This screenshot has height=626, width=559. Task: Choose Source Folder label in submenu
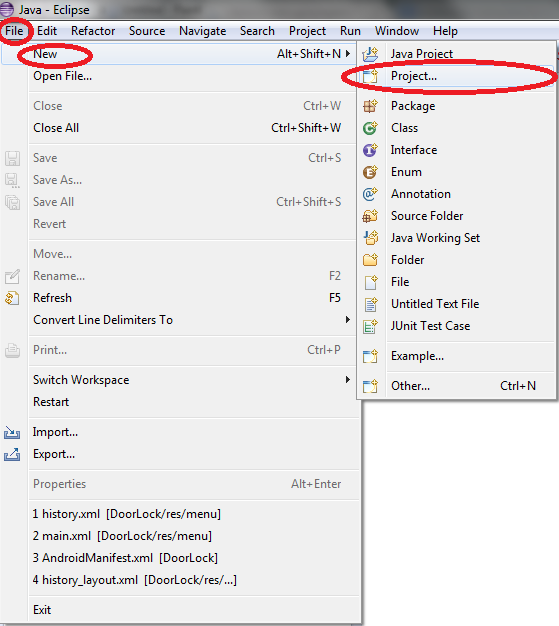coord(427,216)
